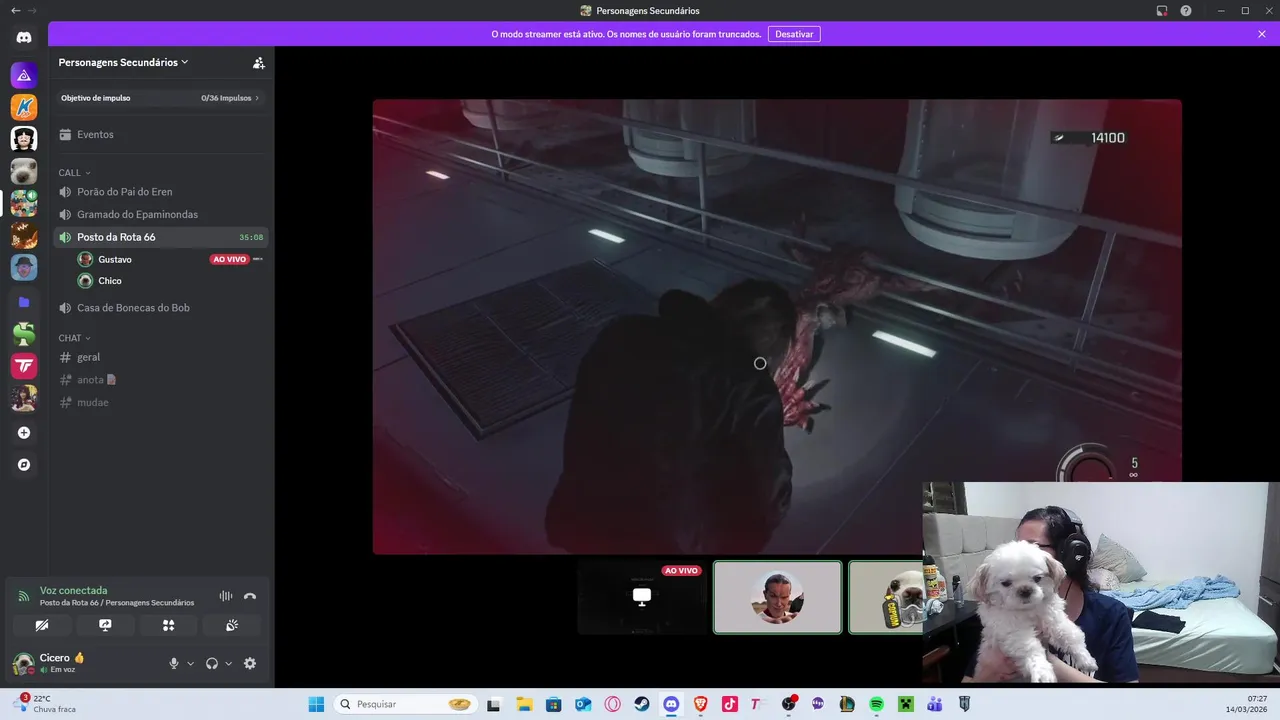Join the Casa de Bonecas do Bob channel
The height and width of the screenshot is (720, 1280).
point(161,307)
